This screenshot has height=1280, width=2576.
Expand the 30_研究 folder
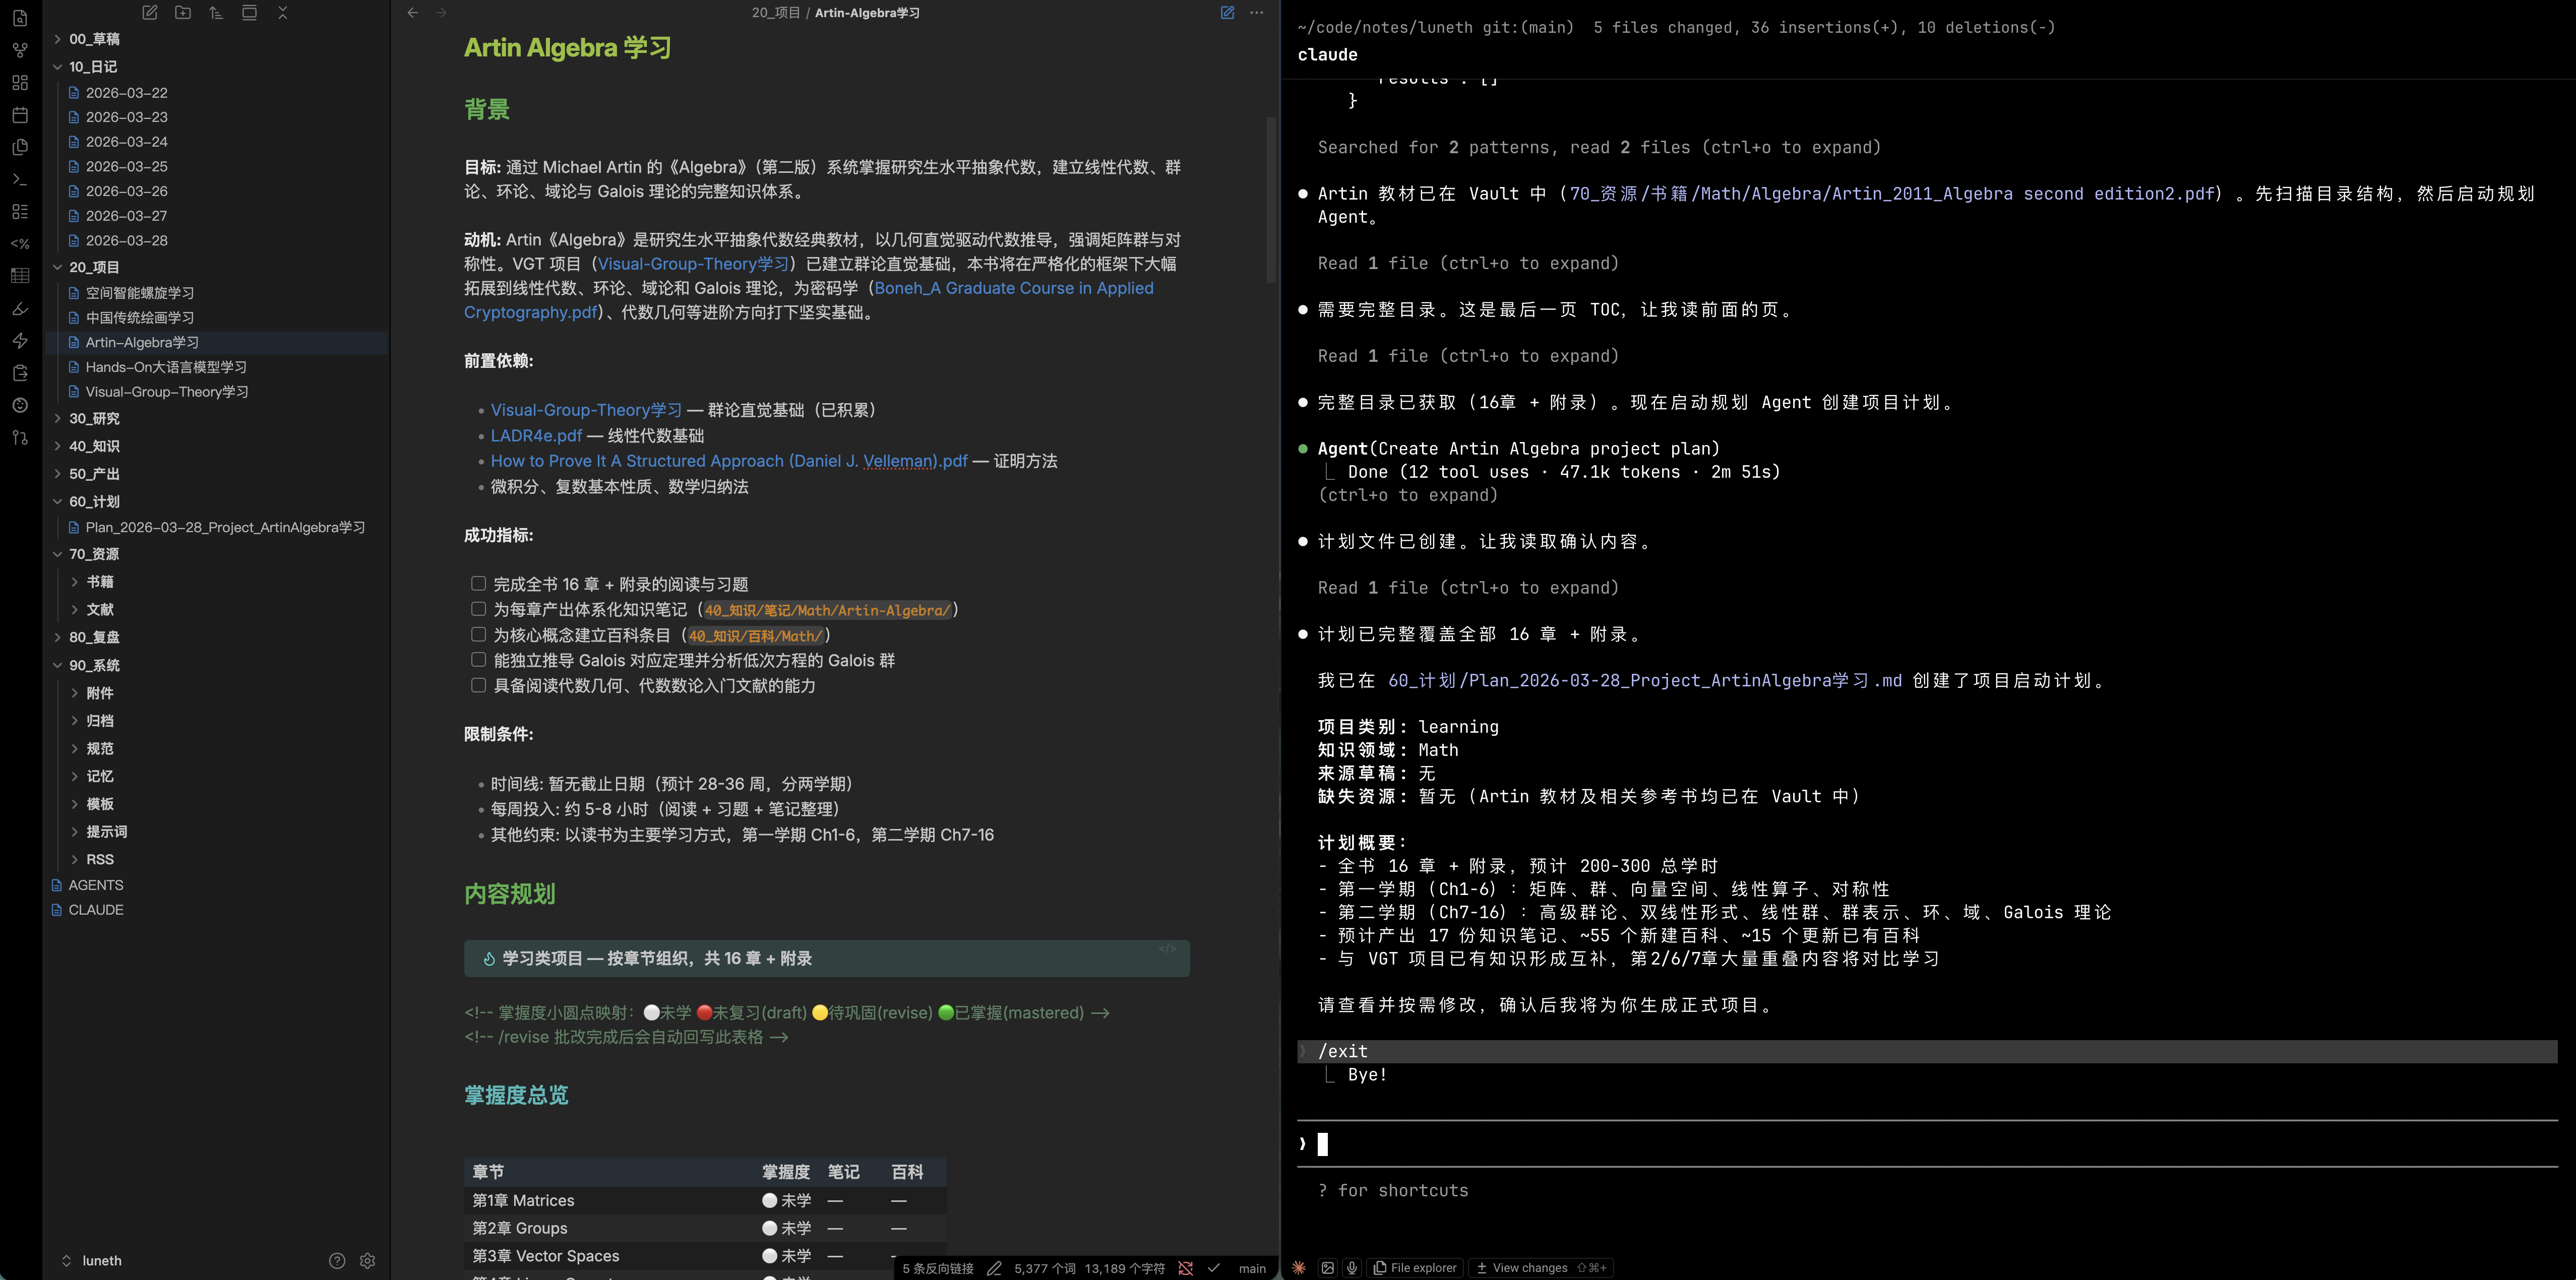click(x=57, y=419)
